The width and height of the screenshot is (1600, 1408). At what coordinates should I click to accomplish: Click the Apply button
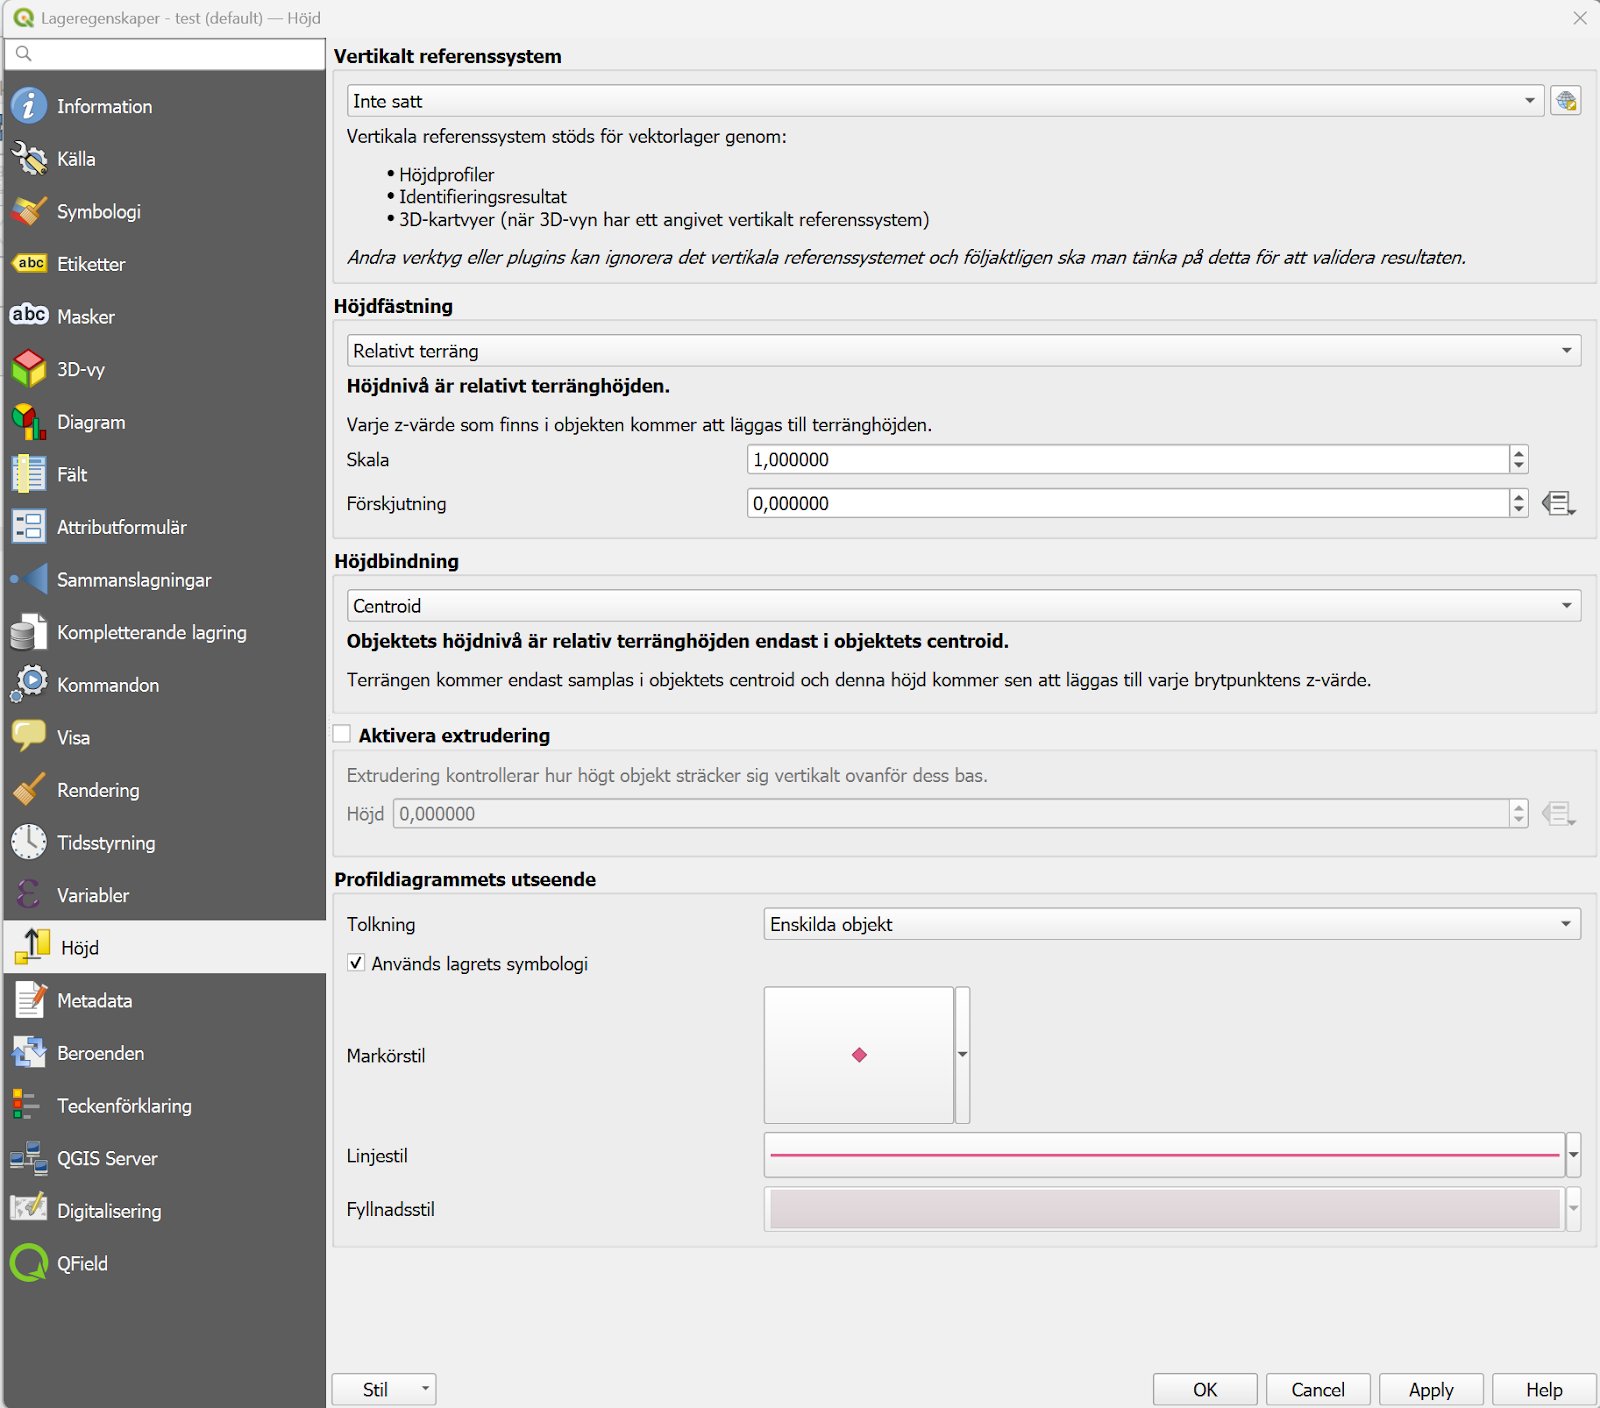pyautogui.click(x=1431, y=1389)
